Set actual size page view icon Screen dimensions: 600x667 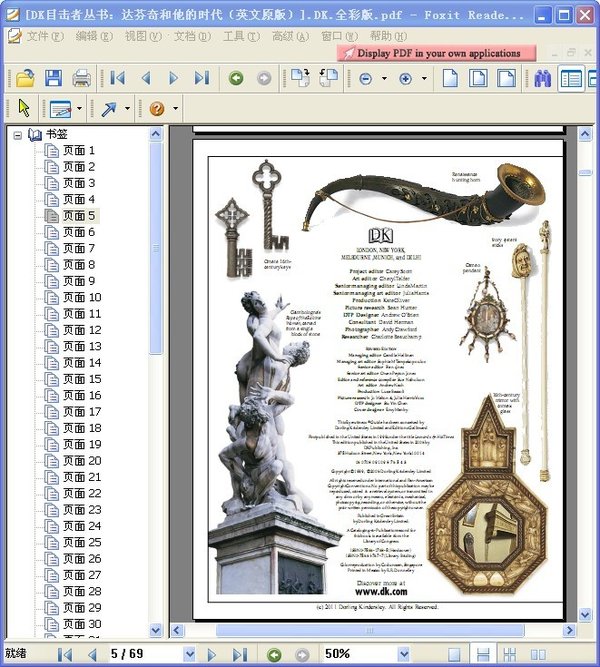(x=450, y=78)
